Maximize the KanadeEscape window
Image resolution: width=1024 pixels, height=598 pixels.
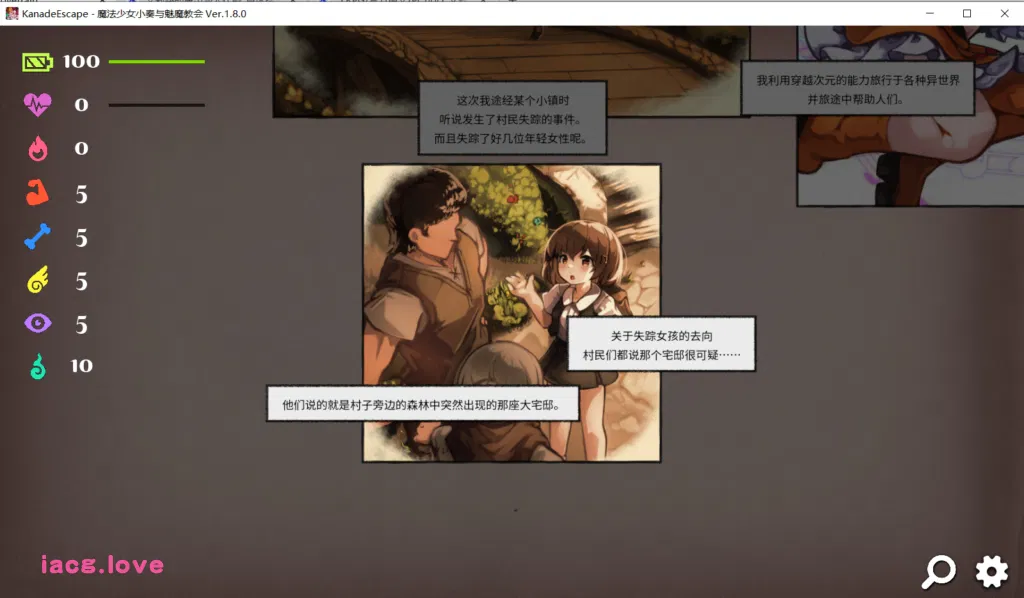coord(967,13)
